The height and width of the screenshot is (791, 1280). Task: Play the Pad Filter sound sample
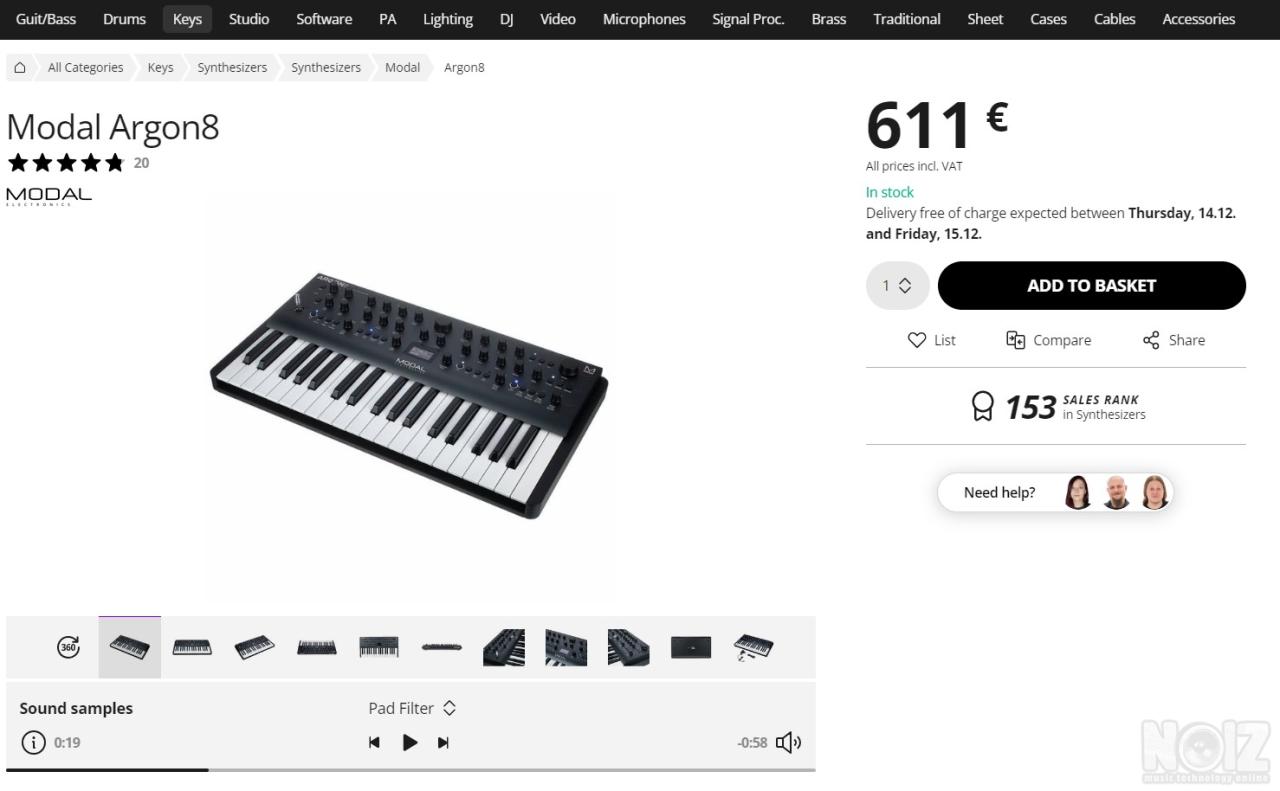[x=409, y=742]
